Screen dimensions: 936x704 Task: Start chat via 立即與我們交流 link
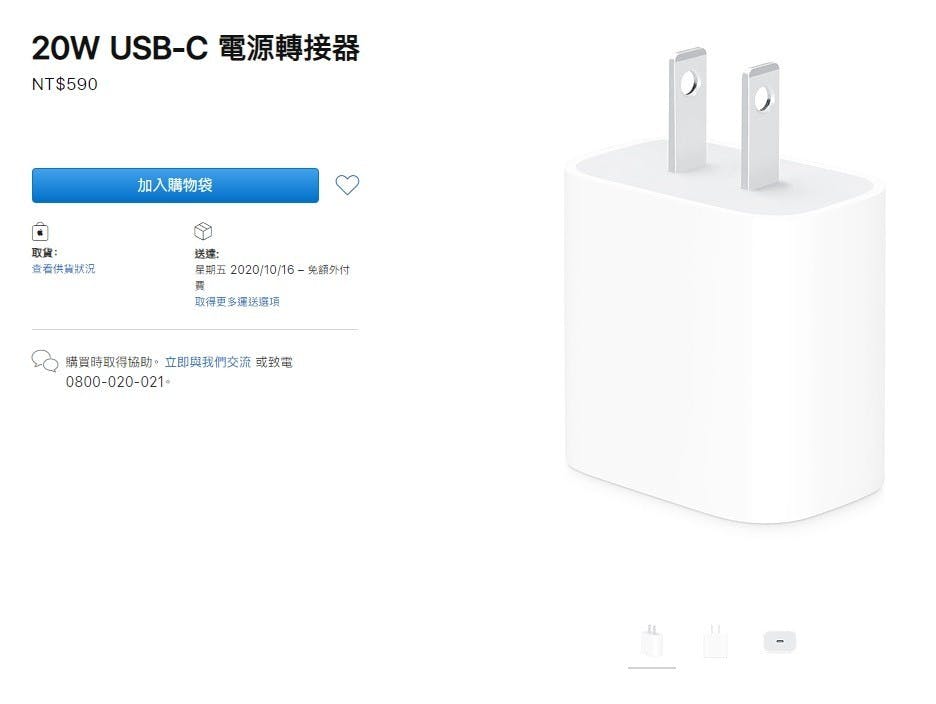tap(208, 362)
